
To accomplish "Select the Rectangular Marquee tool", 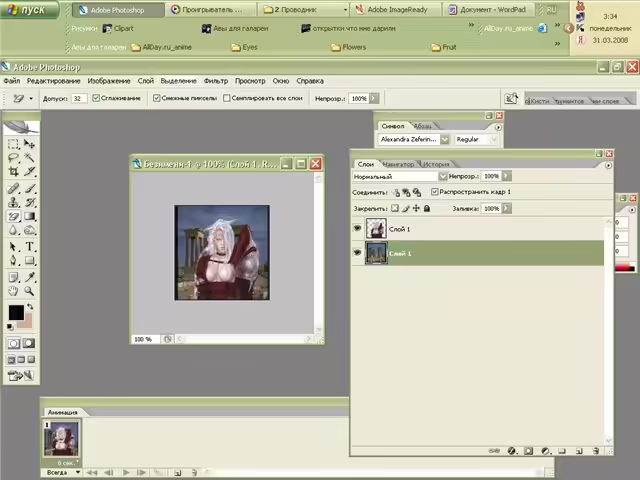I will click(13, 144).
